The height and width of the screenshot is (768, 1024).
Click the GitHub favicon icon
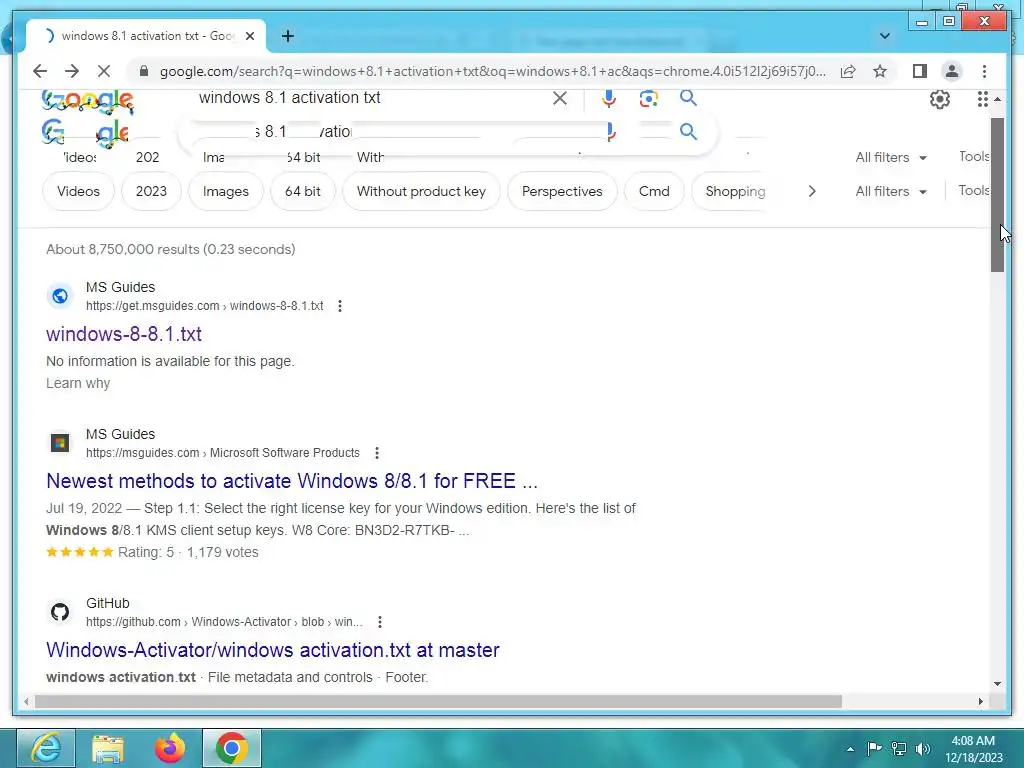click(60, 612)
